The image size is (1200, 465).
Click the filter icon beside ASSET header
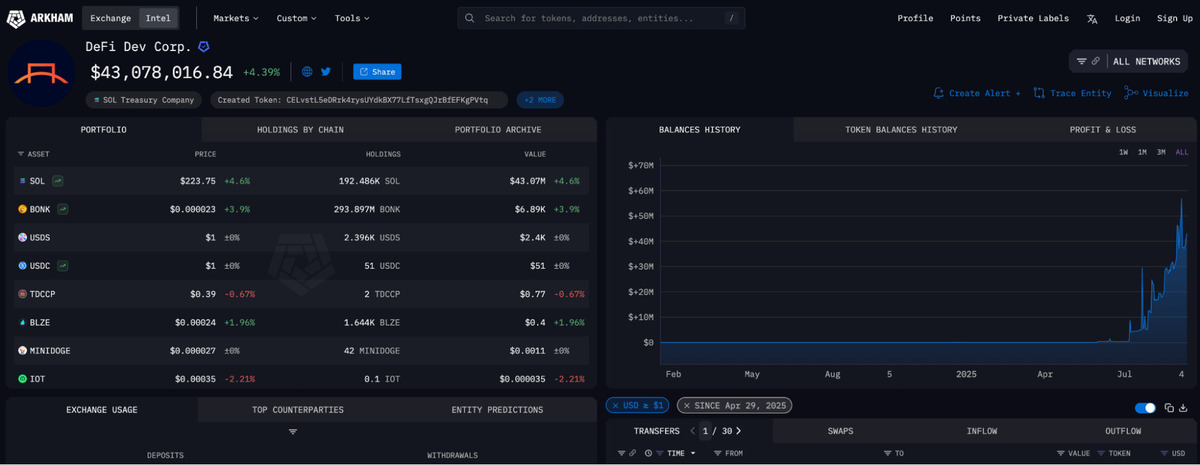coord(21,154)
